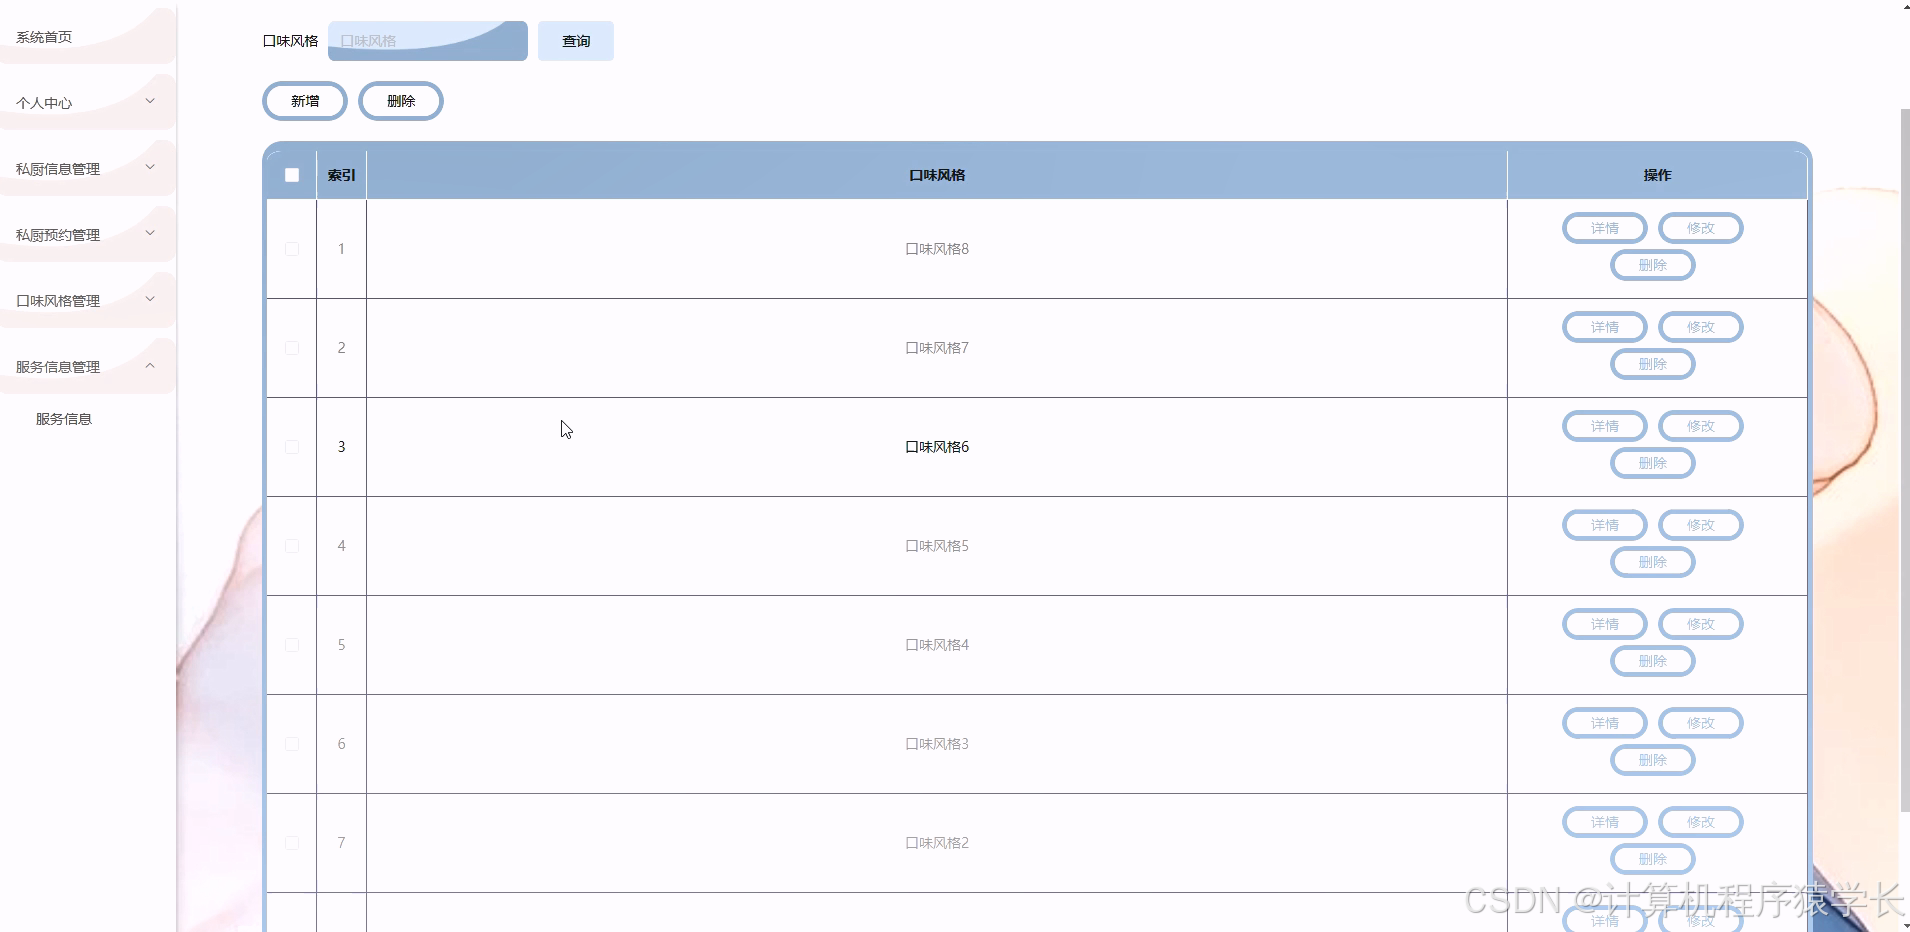The width and height of the screenshot is (1910, 932).
Task: Focus the 口味风格 search input
Action: pos(428,41)
